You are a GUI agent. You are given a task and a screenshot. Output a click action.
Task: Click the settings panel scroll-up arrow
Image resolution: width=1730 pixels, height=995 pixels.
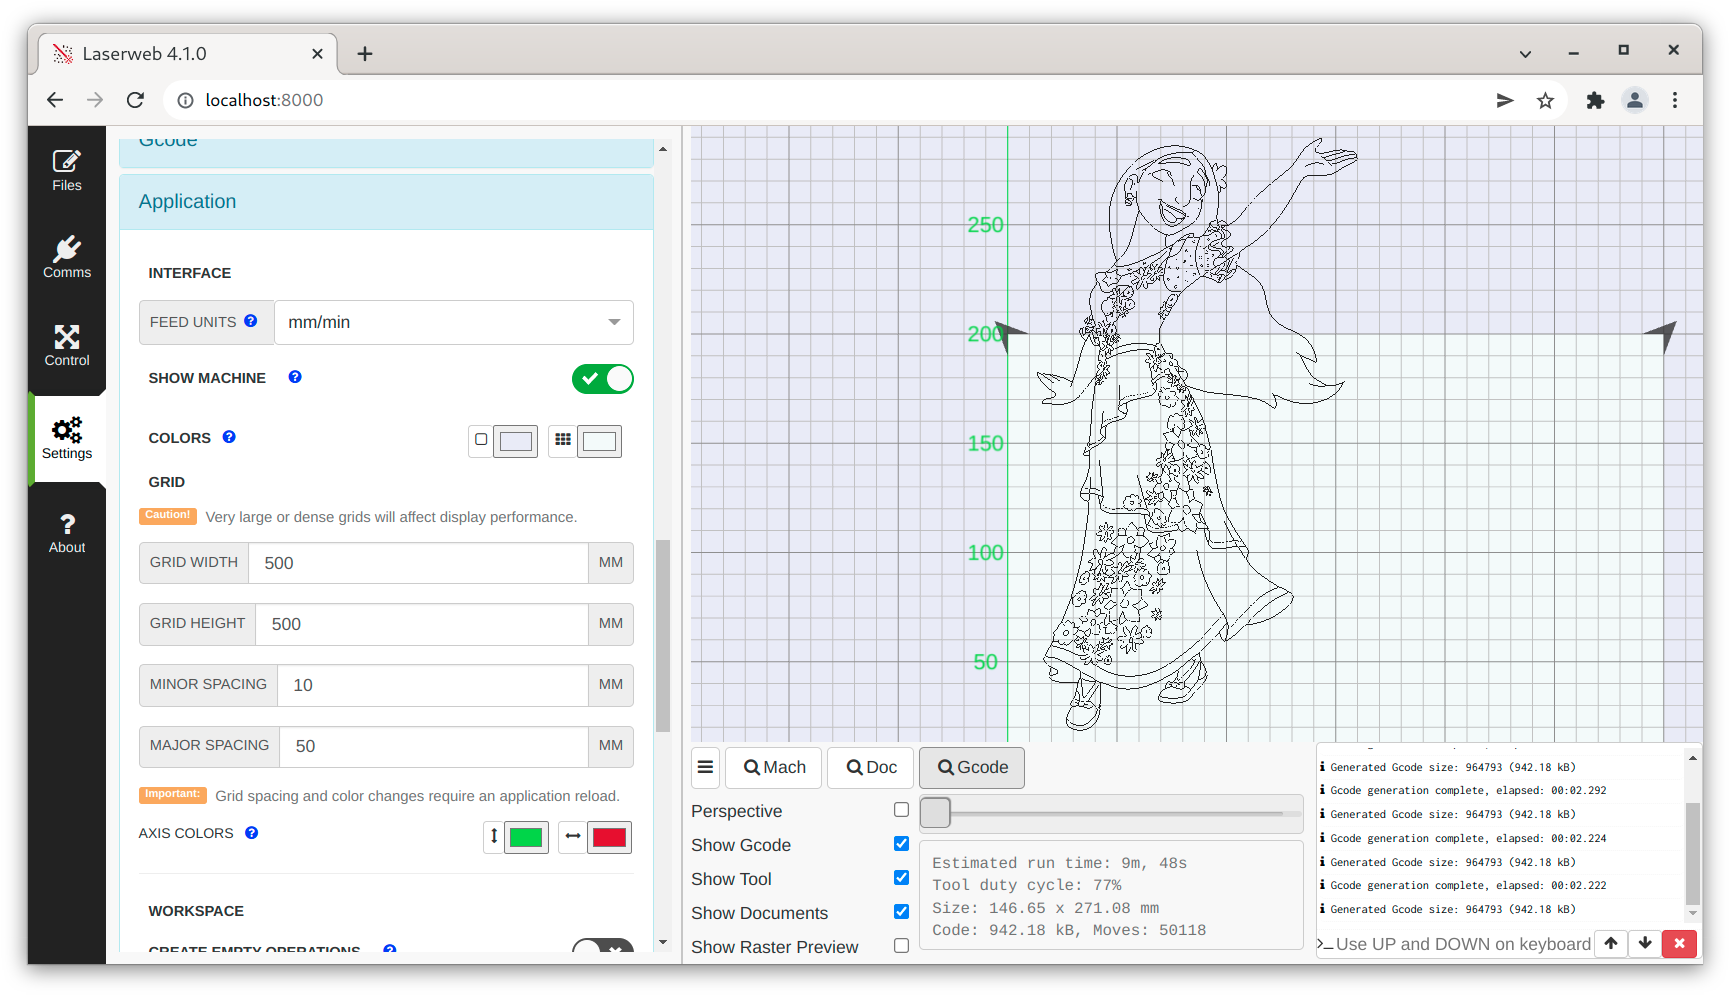[x=662, y=149]
